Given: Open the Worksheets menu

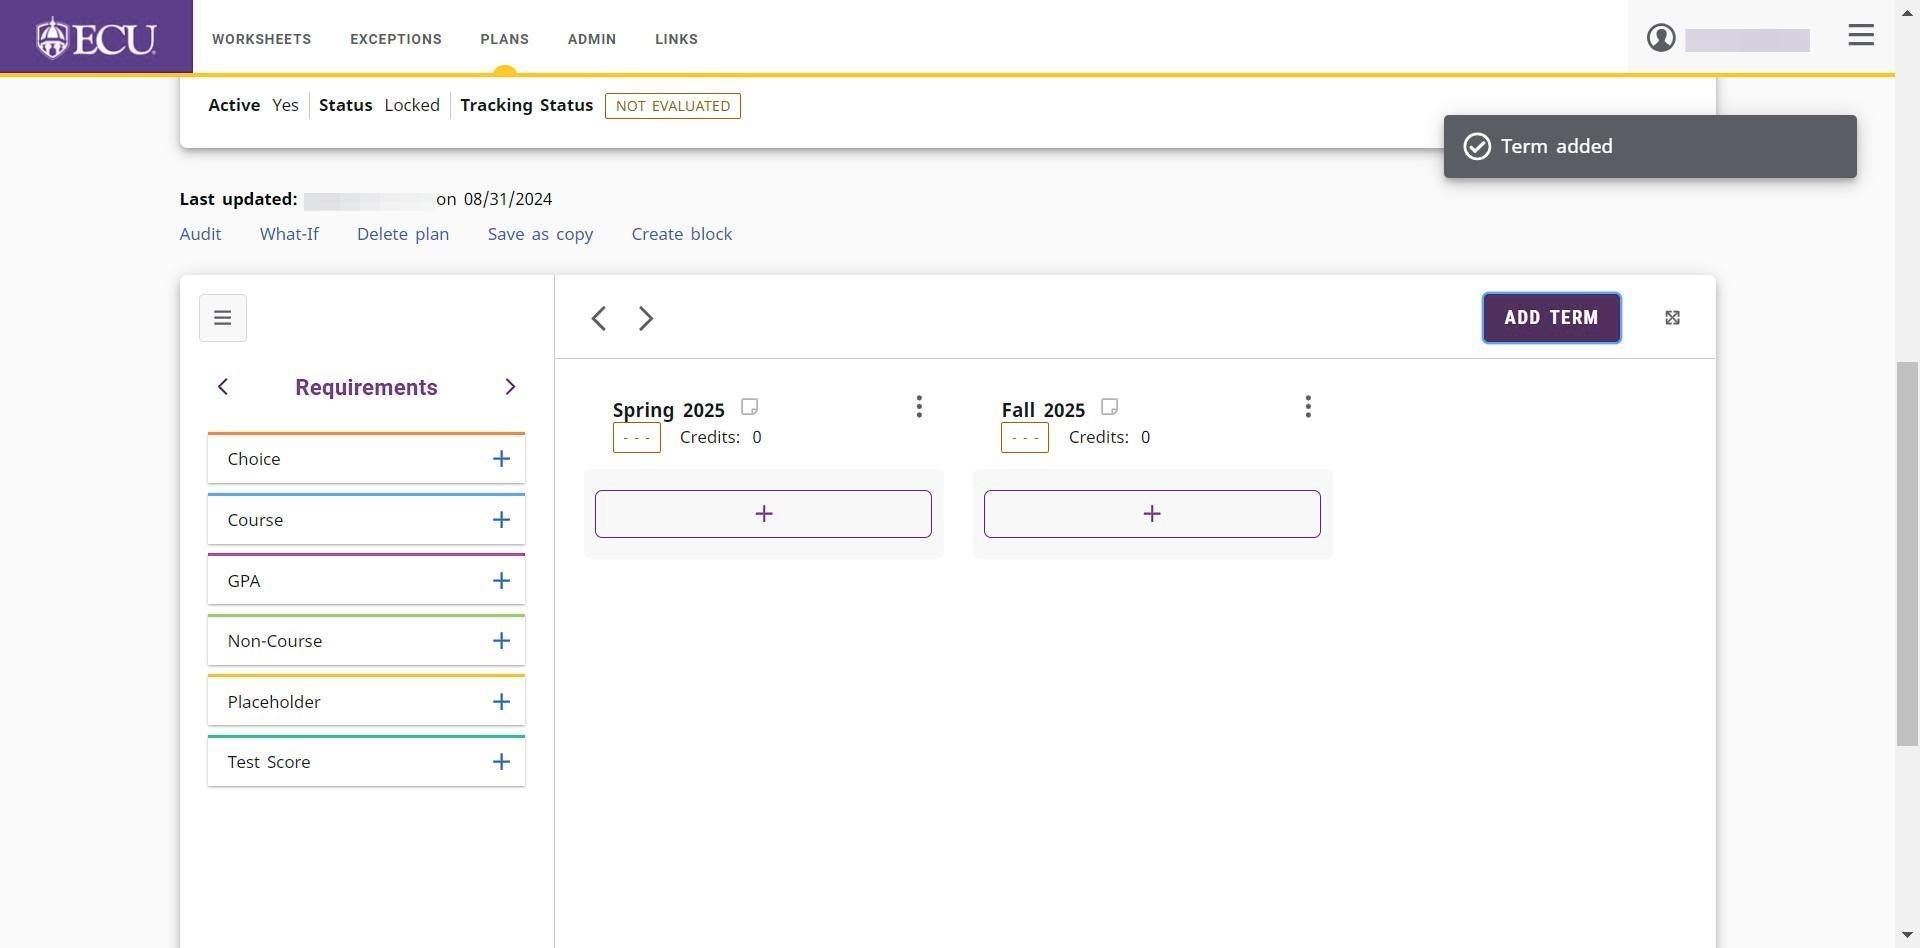Looking at the screenshot, I should (x=261, y=39).
